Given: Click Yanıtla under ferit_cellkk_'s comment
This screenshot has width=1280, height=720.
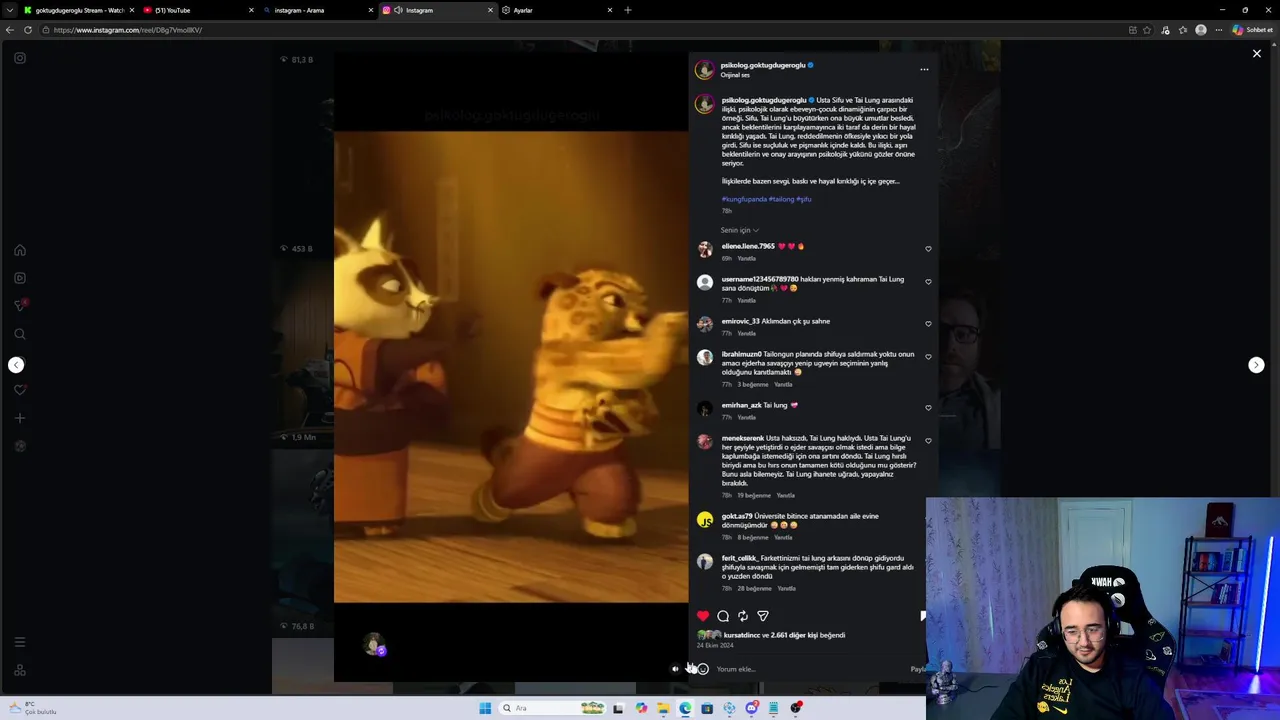Looking at the screenshot, I should 787,589.
